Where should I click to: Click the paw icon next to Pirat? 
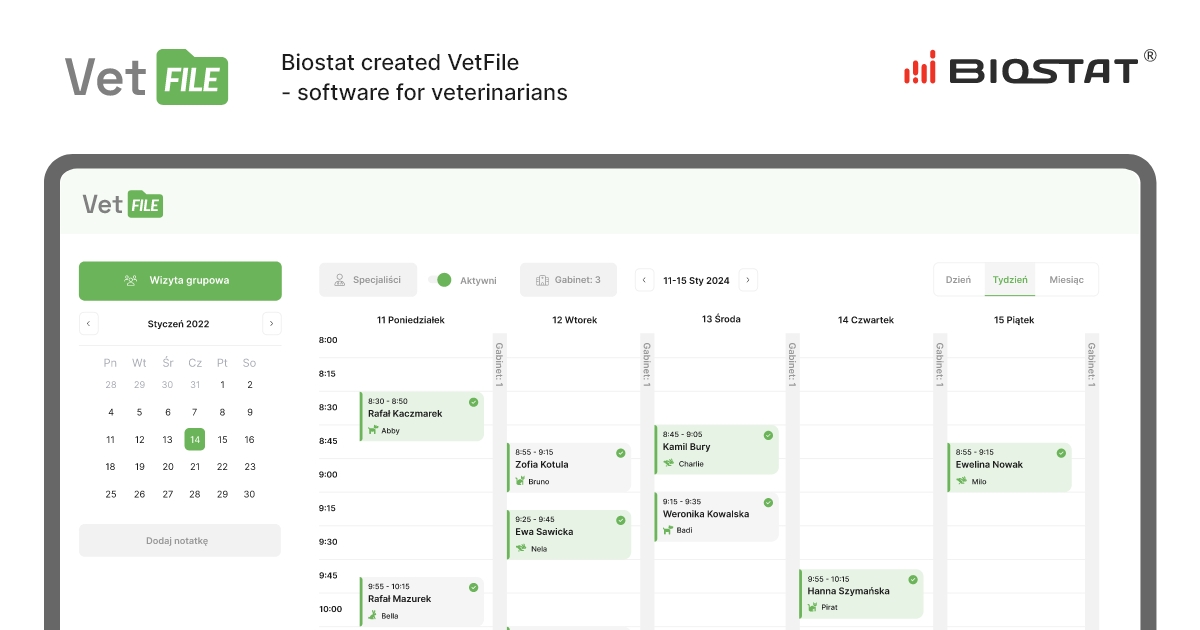[813, 606]
